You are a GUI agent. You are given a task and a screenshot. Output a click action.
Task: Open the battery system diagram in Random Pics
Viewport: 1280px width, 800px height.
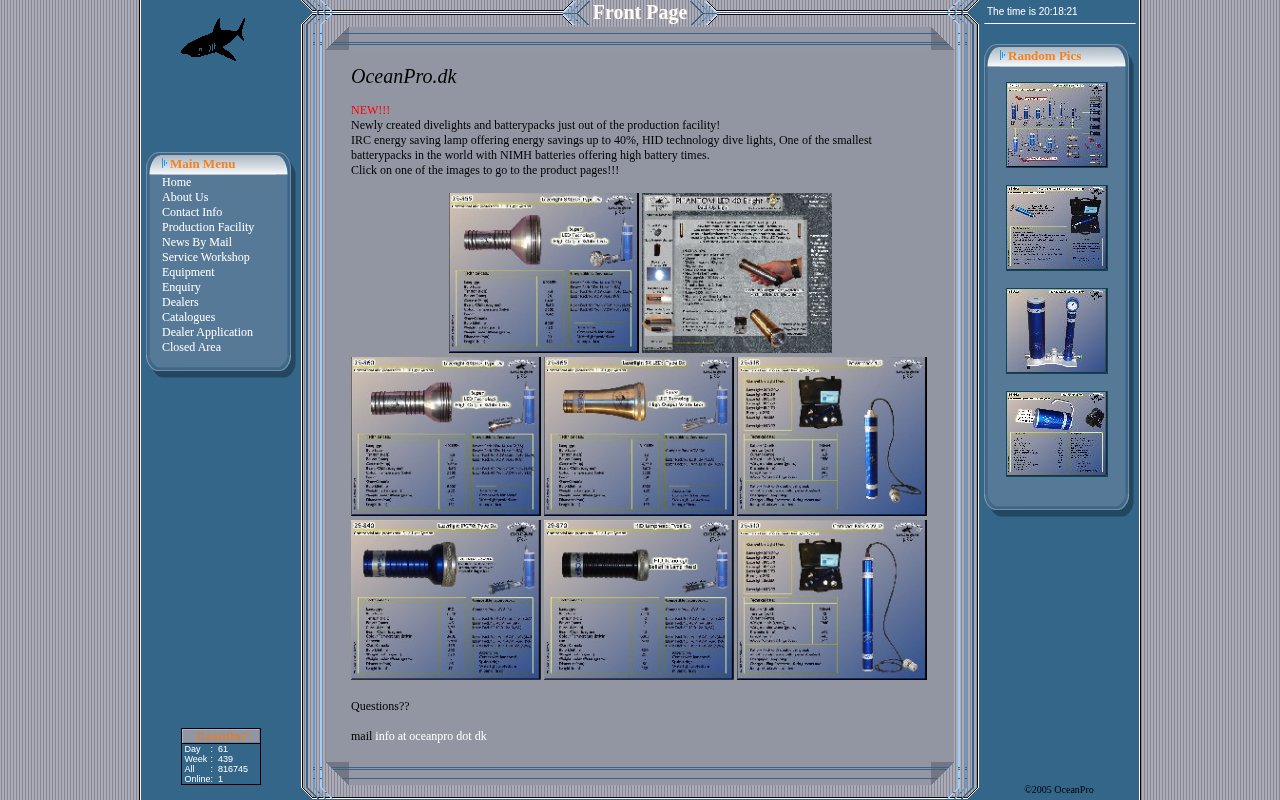tap(1056, 125)
